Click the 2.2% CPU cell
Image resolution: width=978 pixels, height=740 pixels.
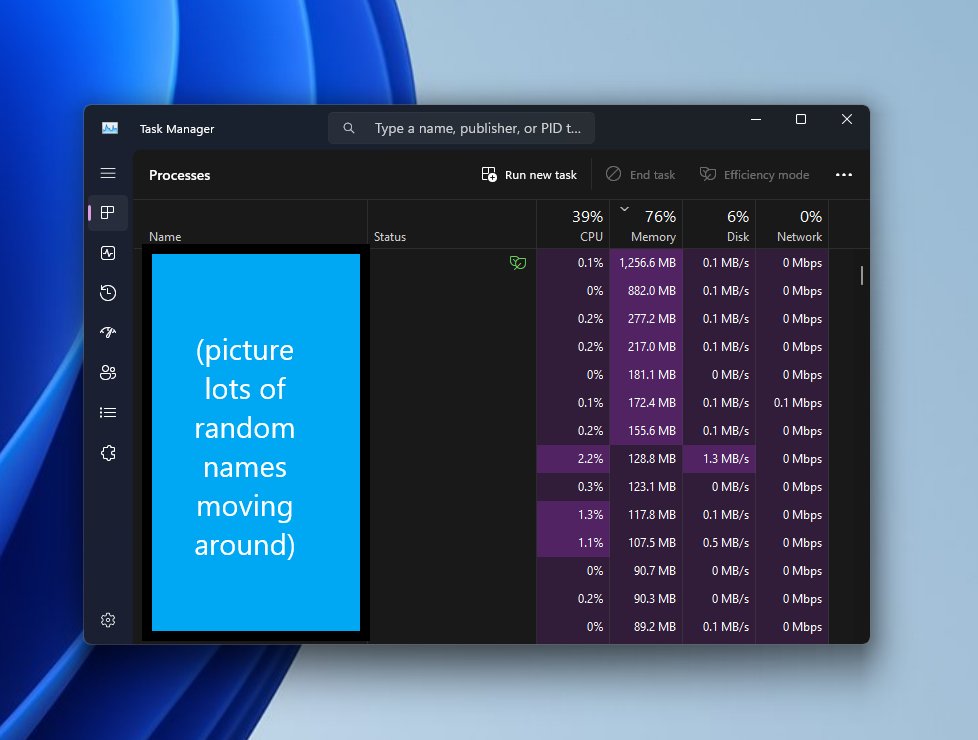tap(573, 459)
